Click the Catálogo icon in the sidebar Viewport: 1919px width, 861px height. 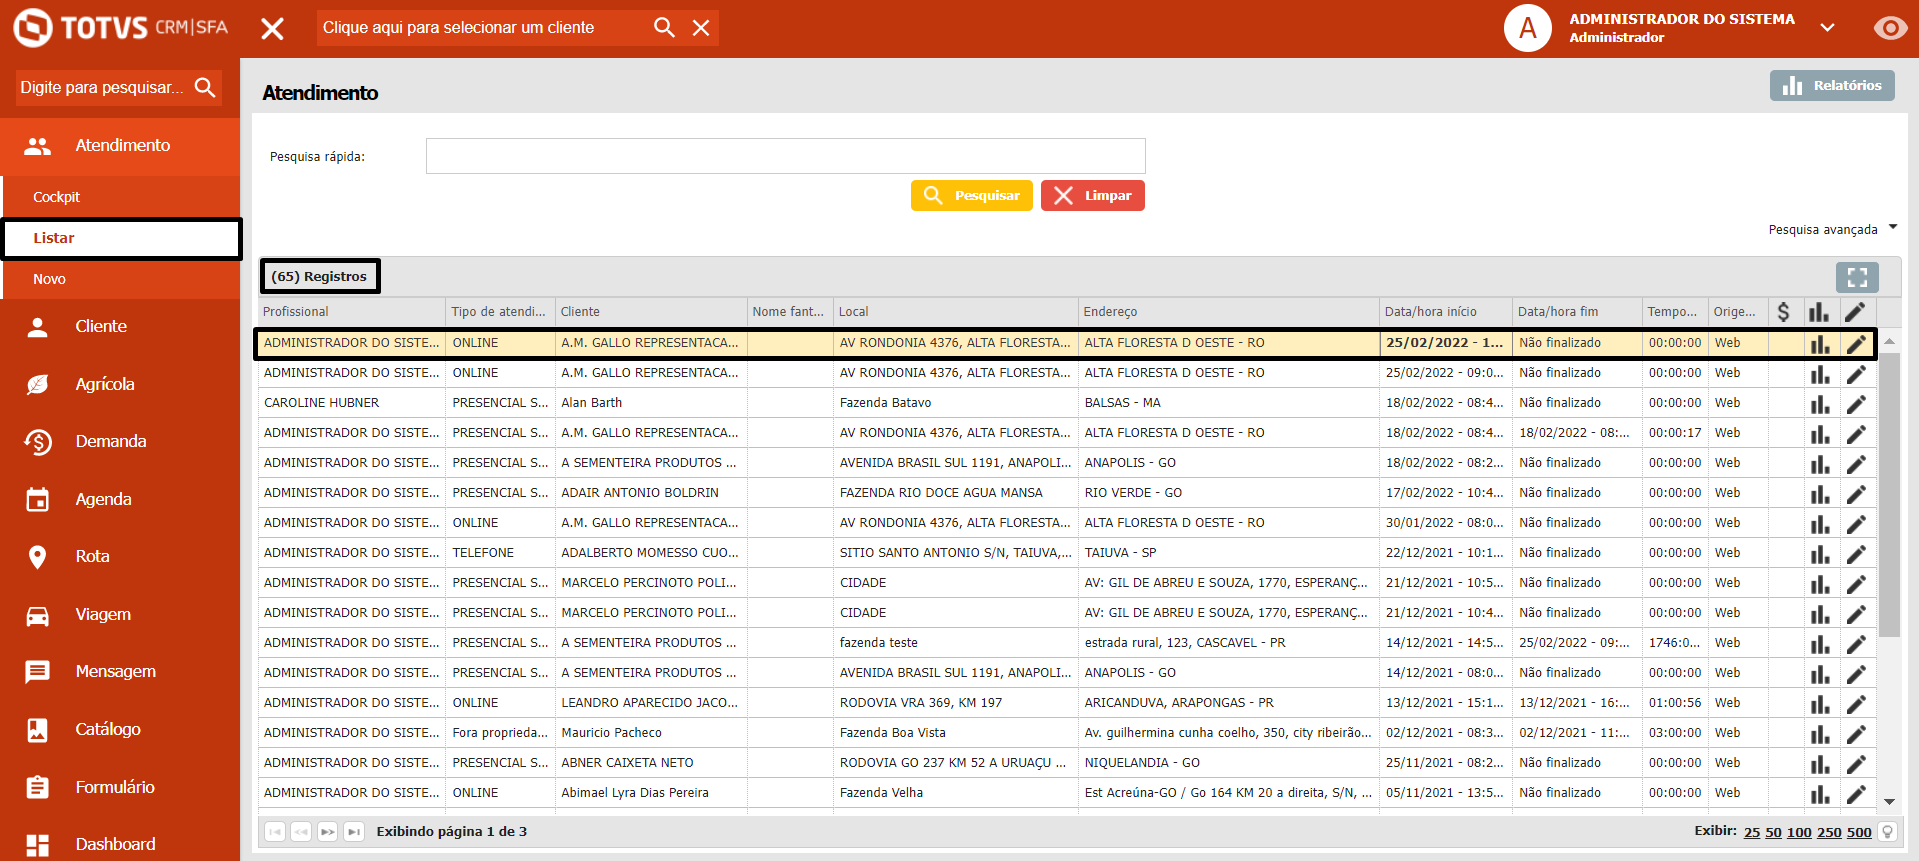[38, 730]
